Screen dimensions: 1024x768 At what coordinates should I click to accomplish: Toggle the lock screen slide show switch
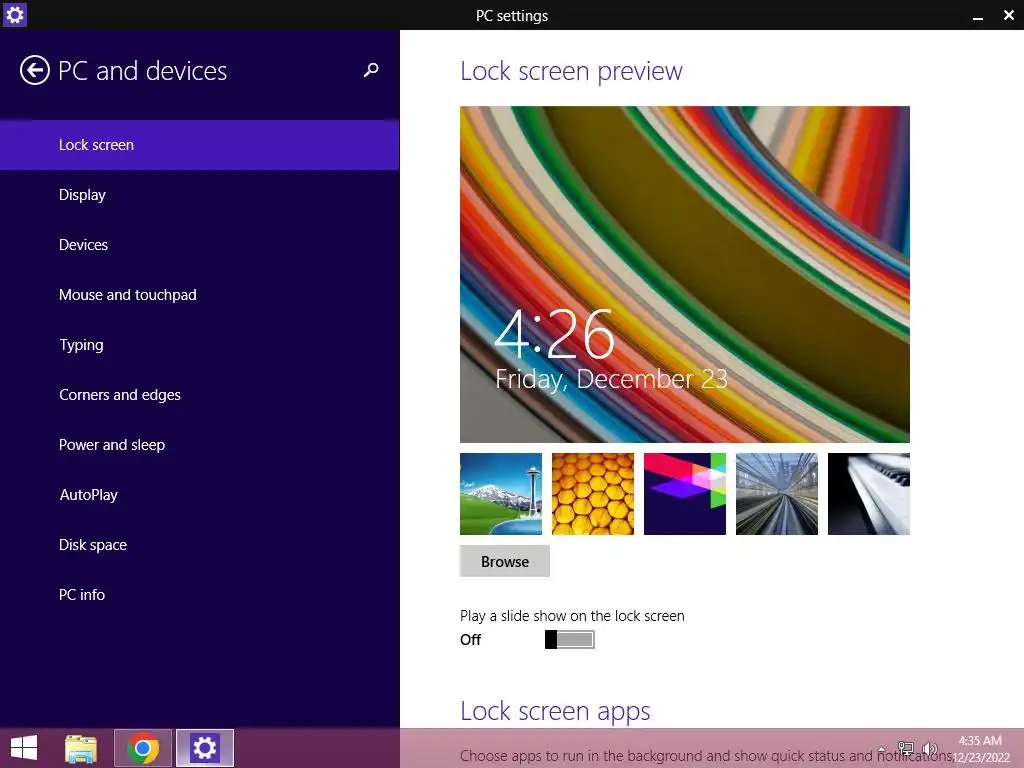click(569, 639)
